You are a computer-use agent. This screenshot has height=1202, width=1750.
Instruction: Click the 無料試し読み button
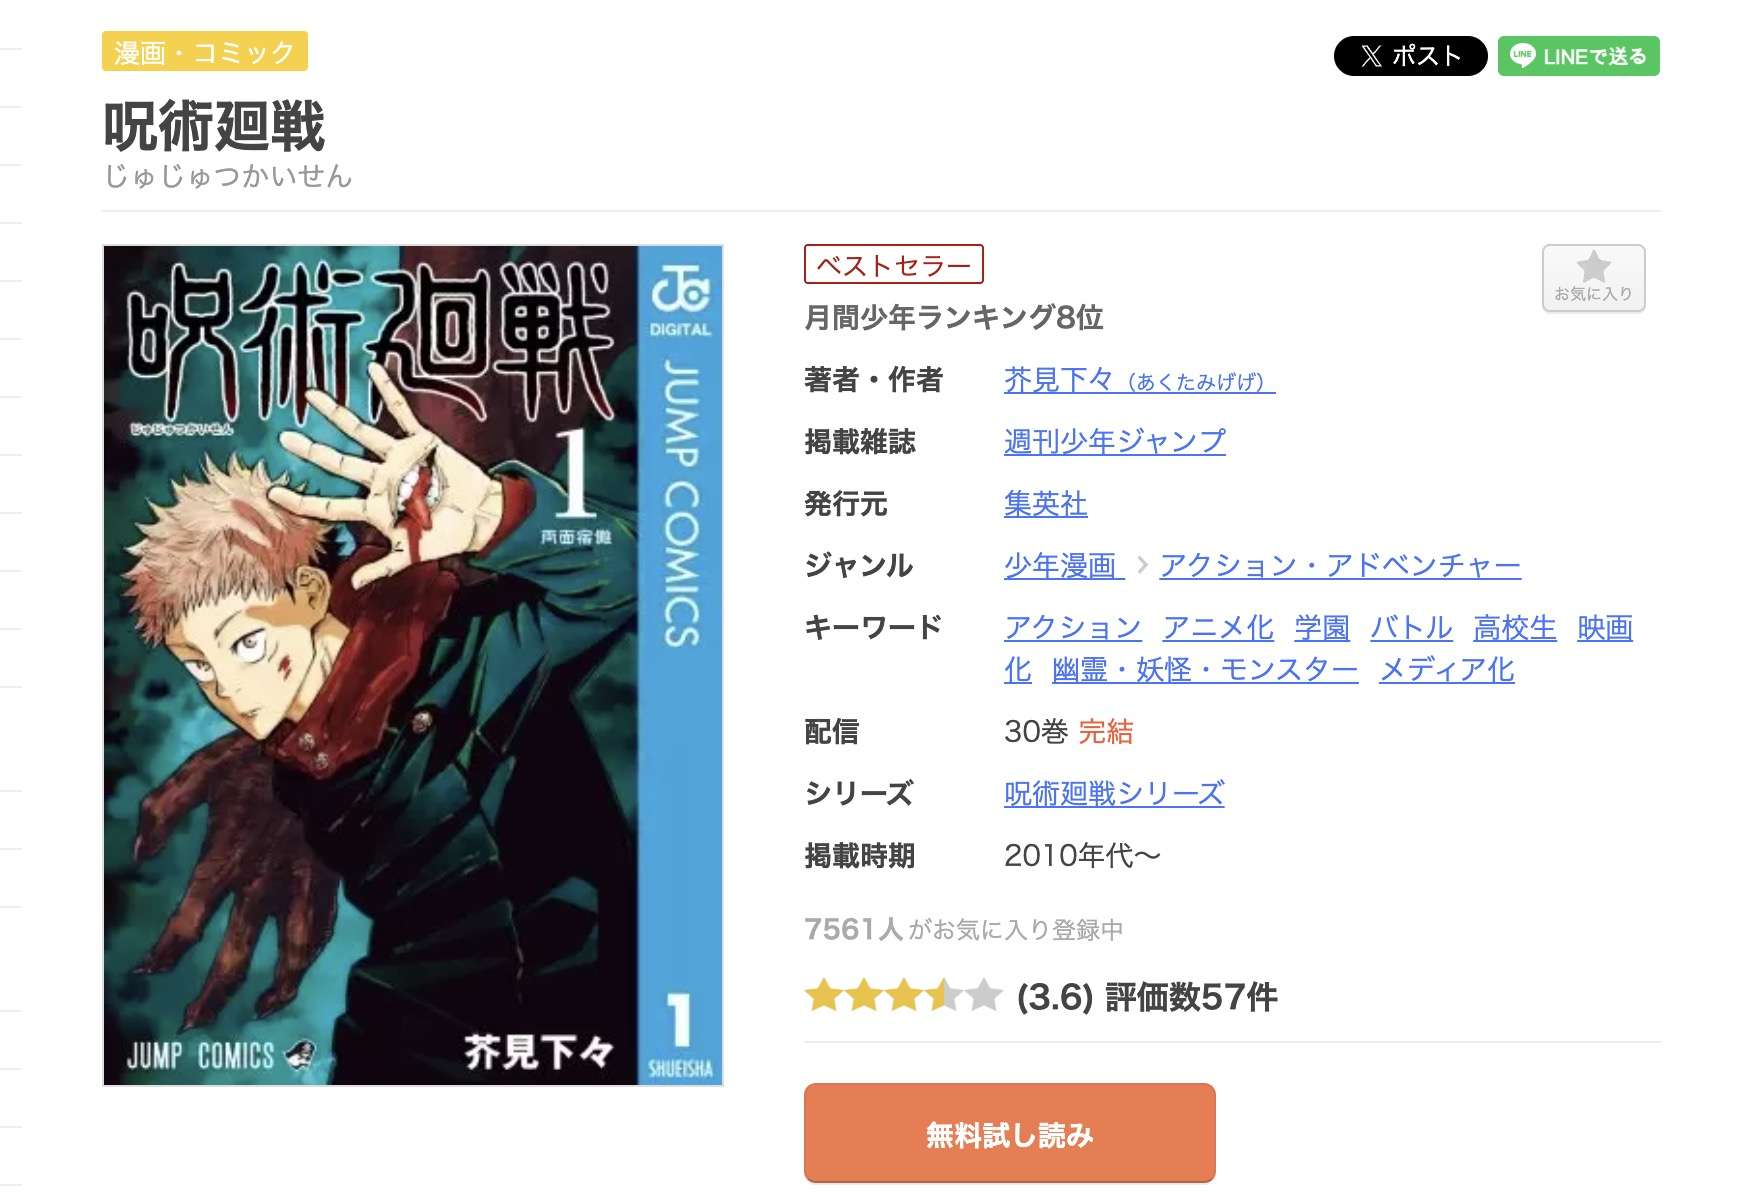point(1009,1133)
